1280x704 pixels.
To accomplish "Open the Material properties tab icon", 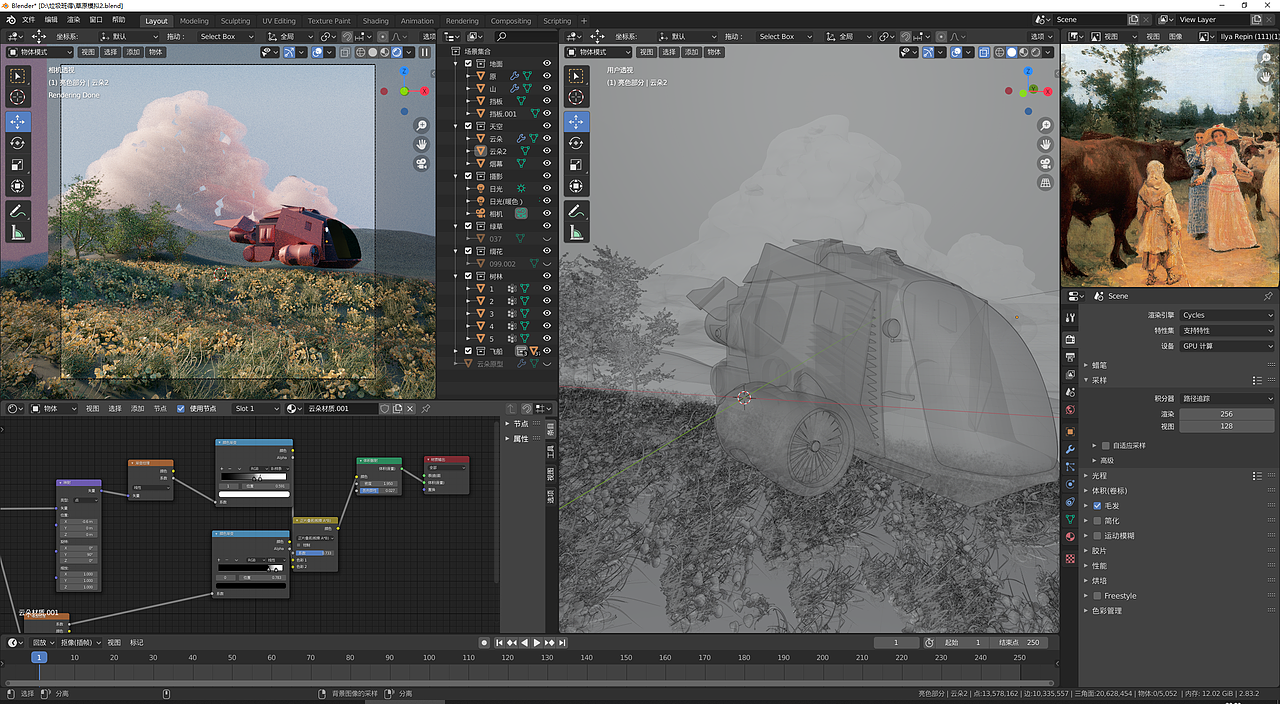I will (x=1070, y=538).
